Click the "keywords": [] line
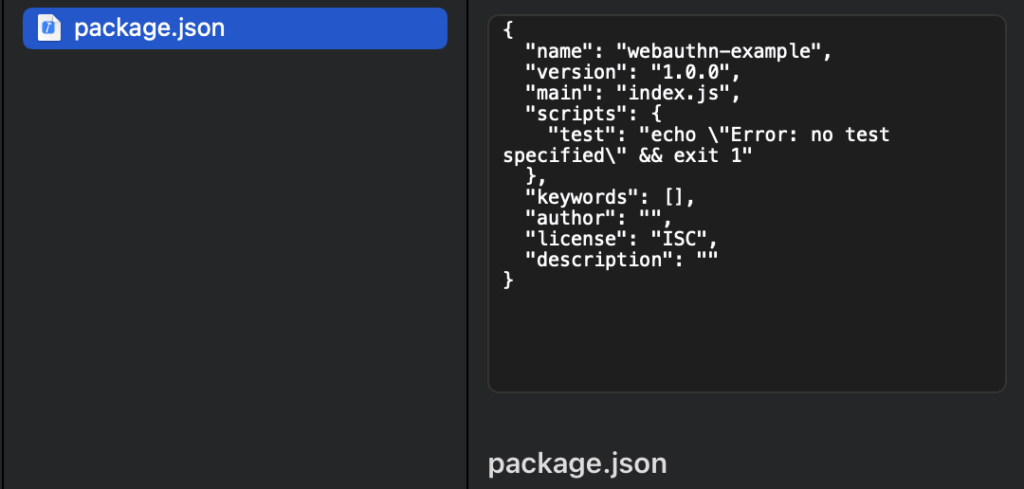 [609, 197]
